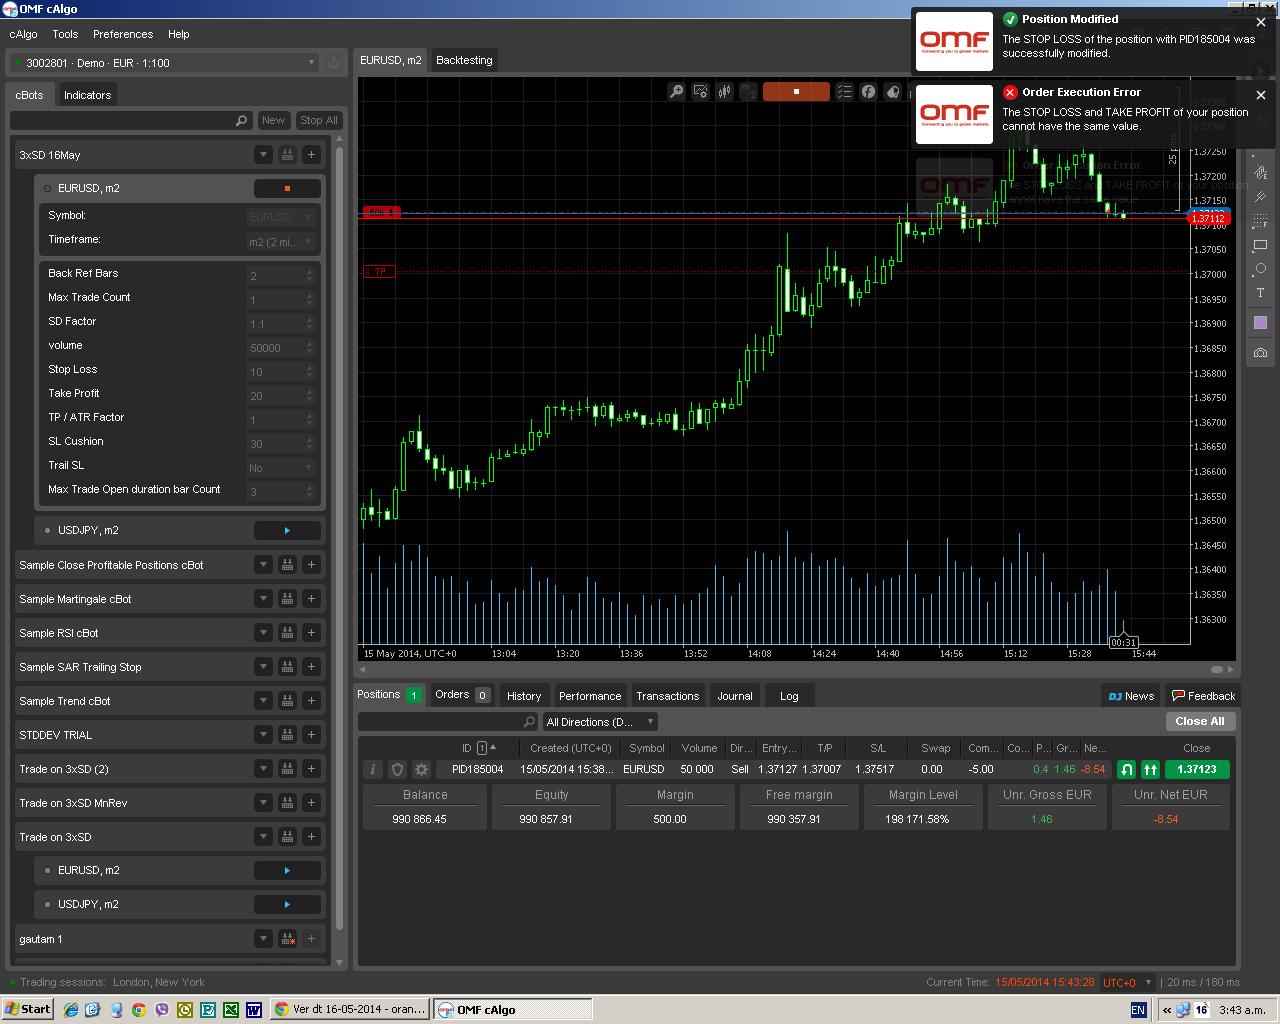This screenshot has height=1024, width=1280.
Task: Build the gautam 1 cBot
Action: 287,939
